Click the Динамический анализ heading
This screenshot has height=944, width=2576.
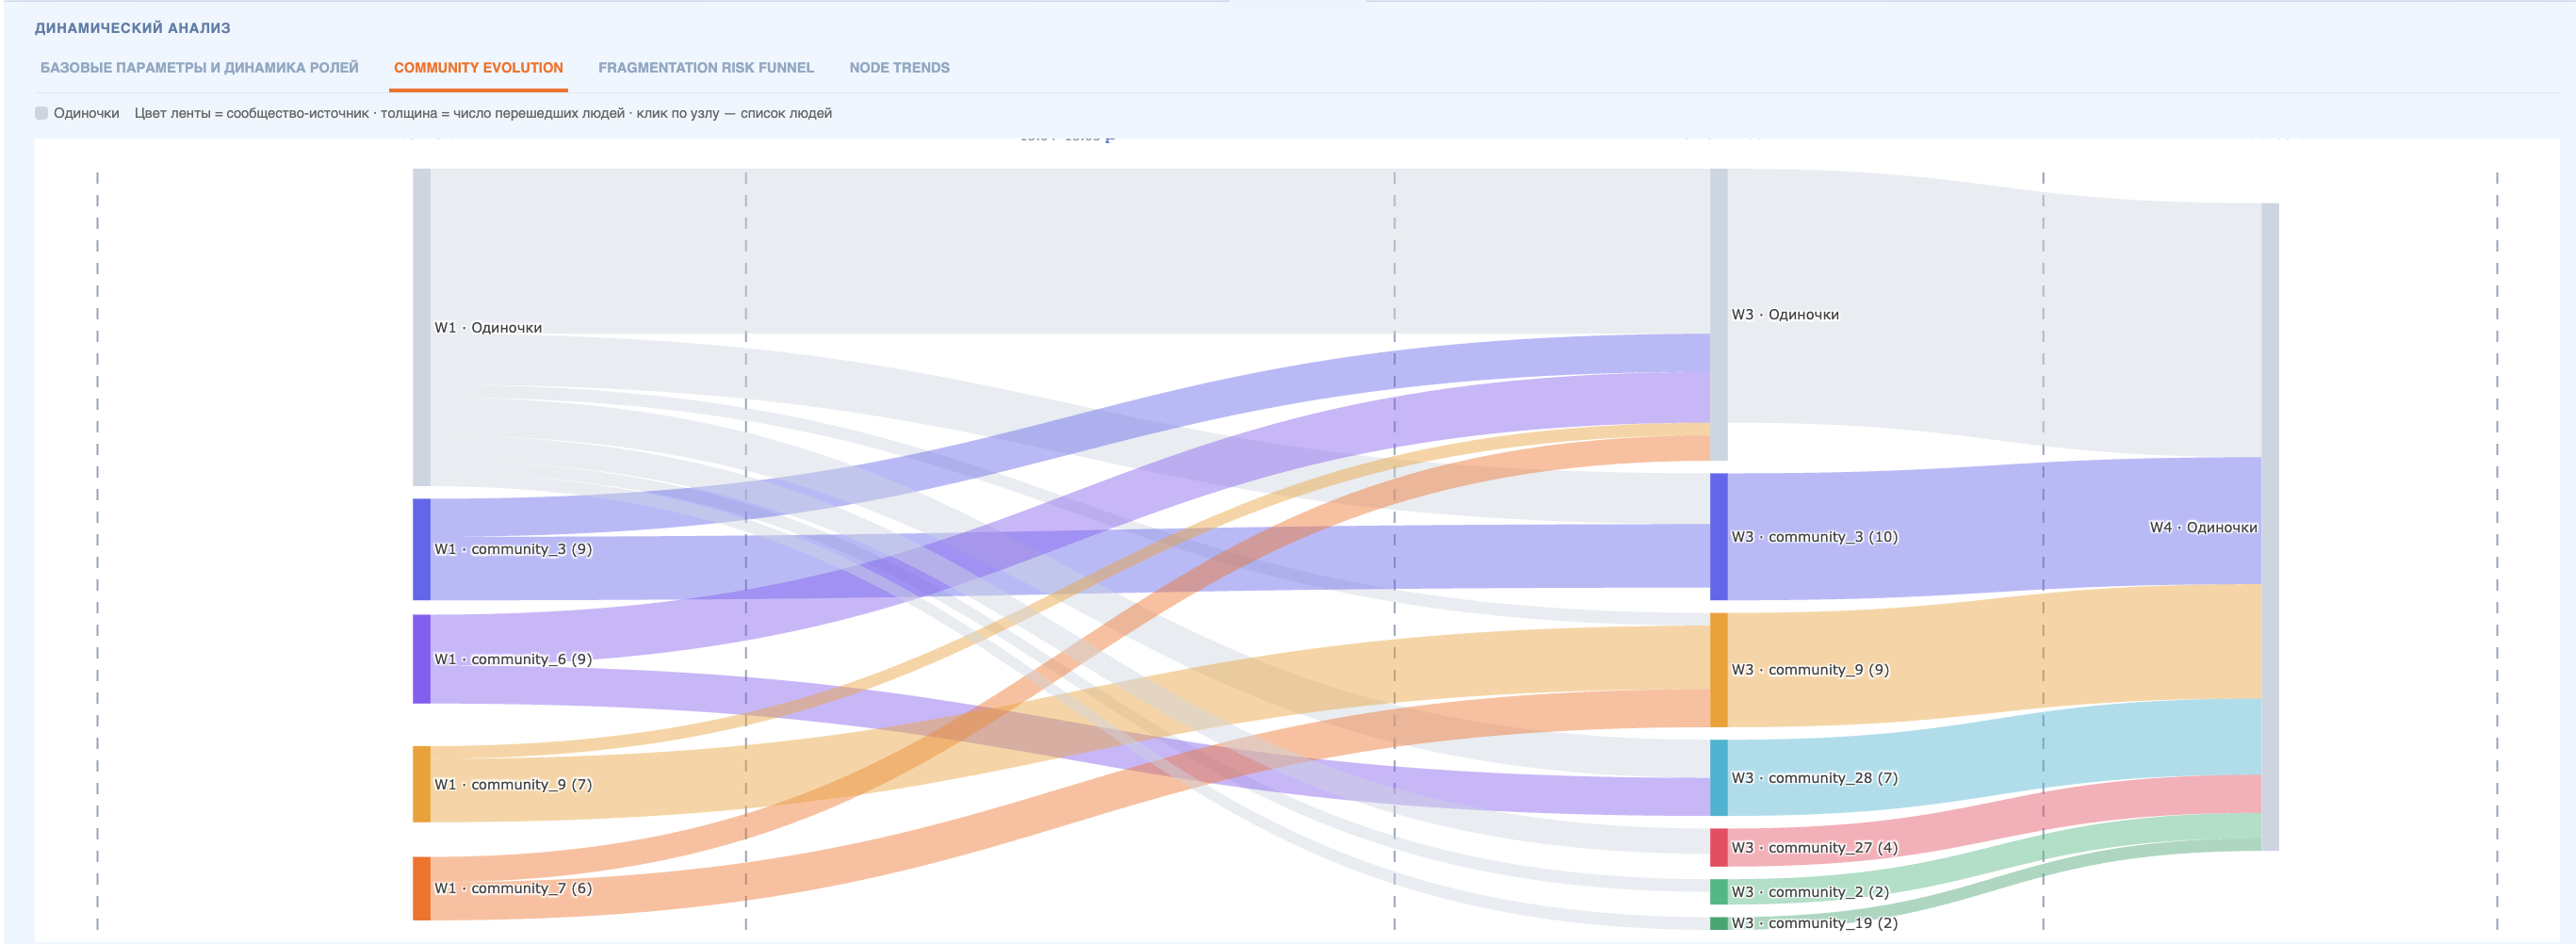132,28
